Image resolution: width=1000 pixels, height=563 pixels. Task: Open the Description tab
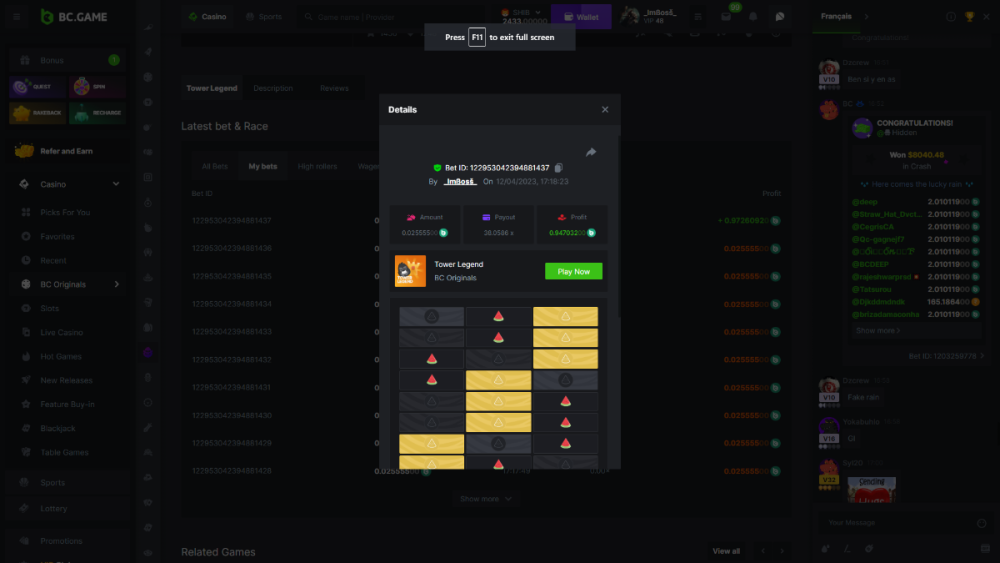click(273, 88)
